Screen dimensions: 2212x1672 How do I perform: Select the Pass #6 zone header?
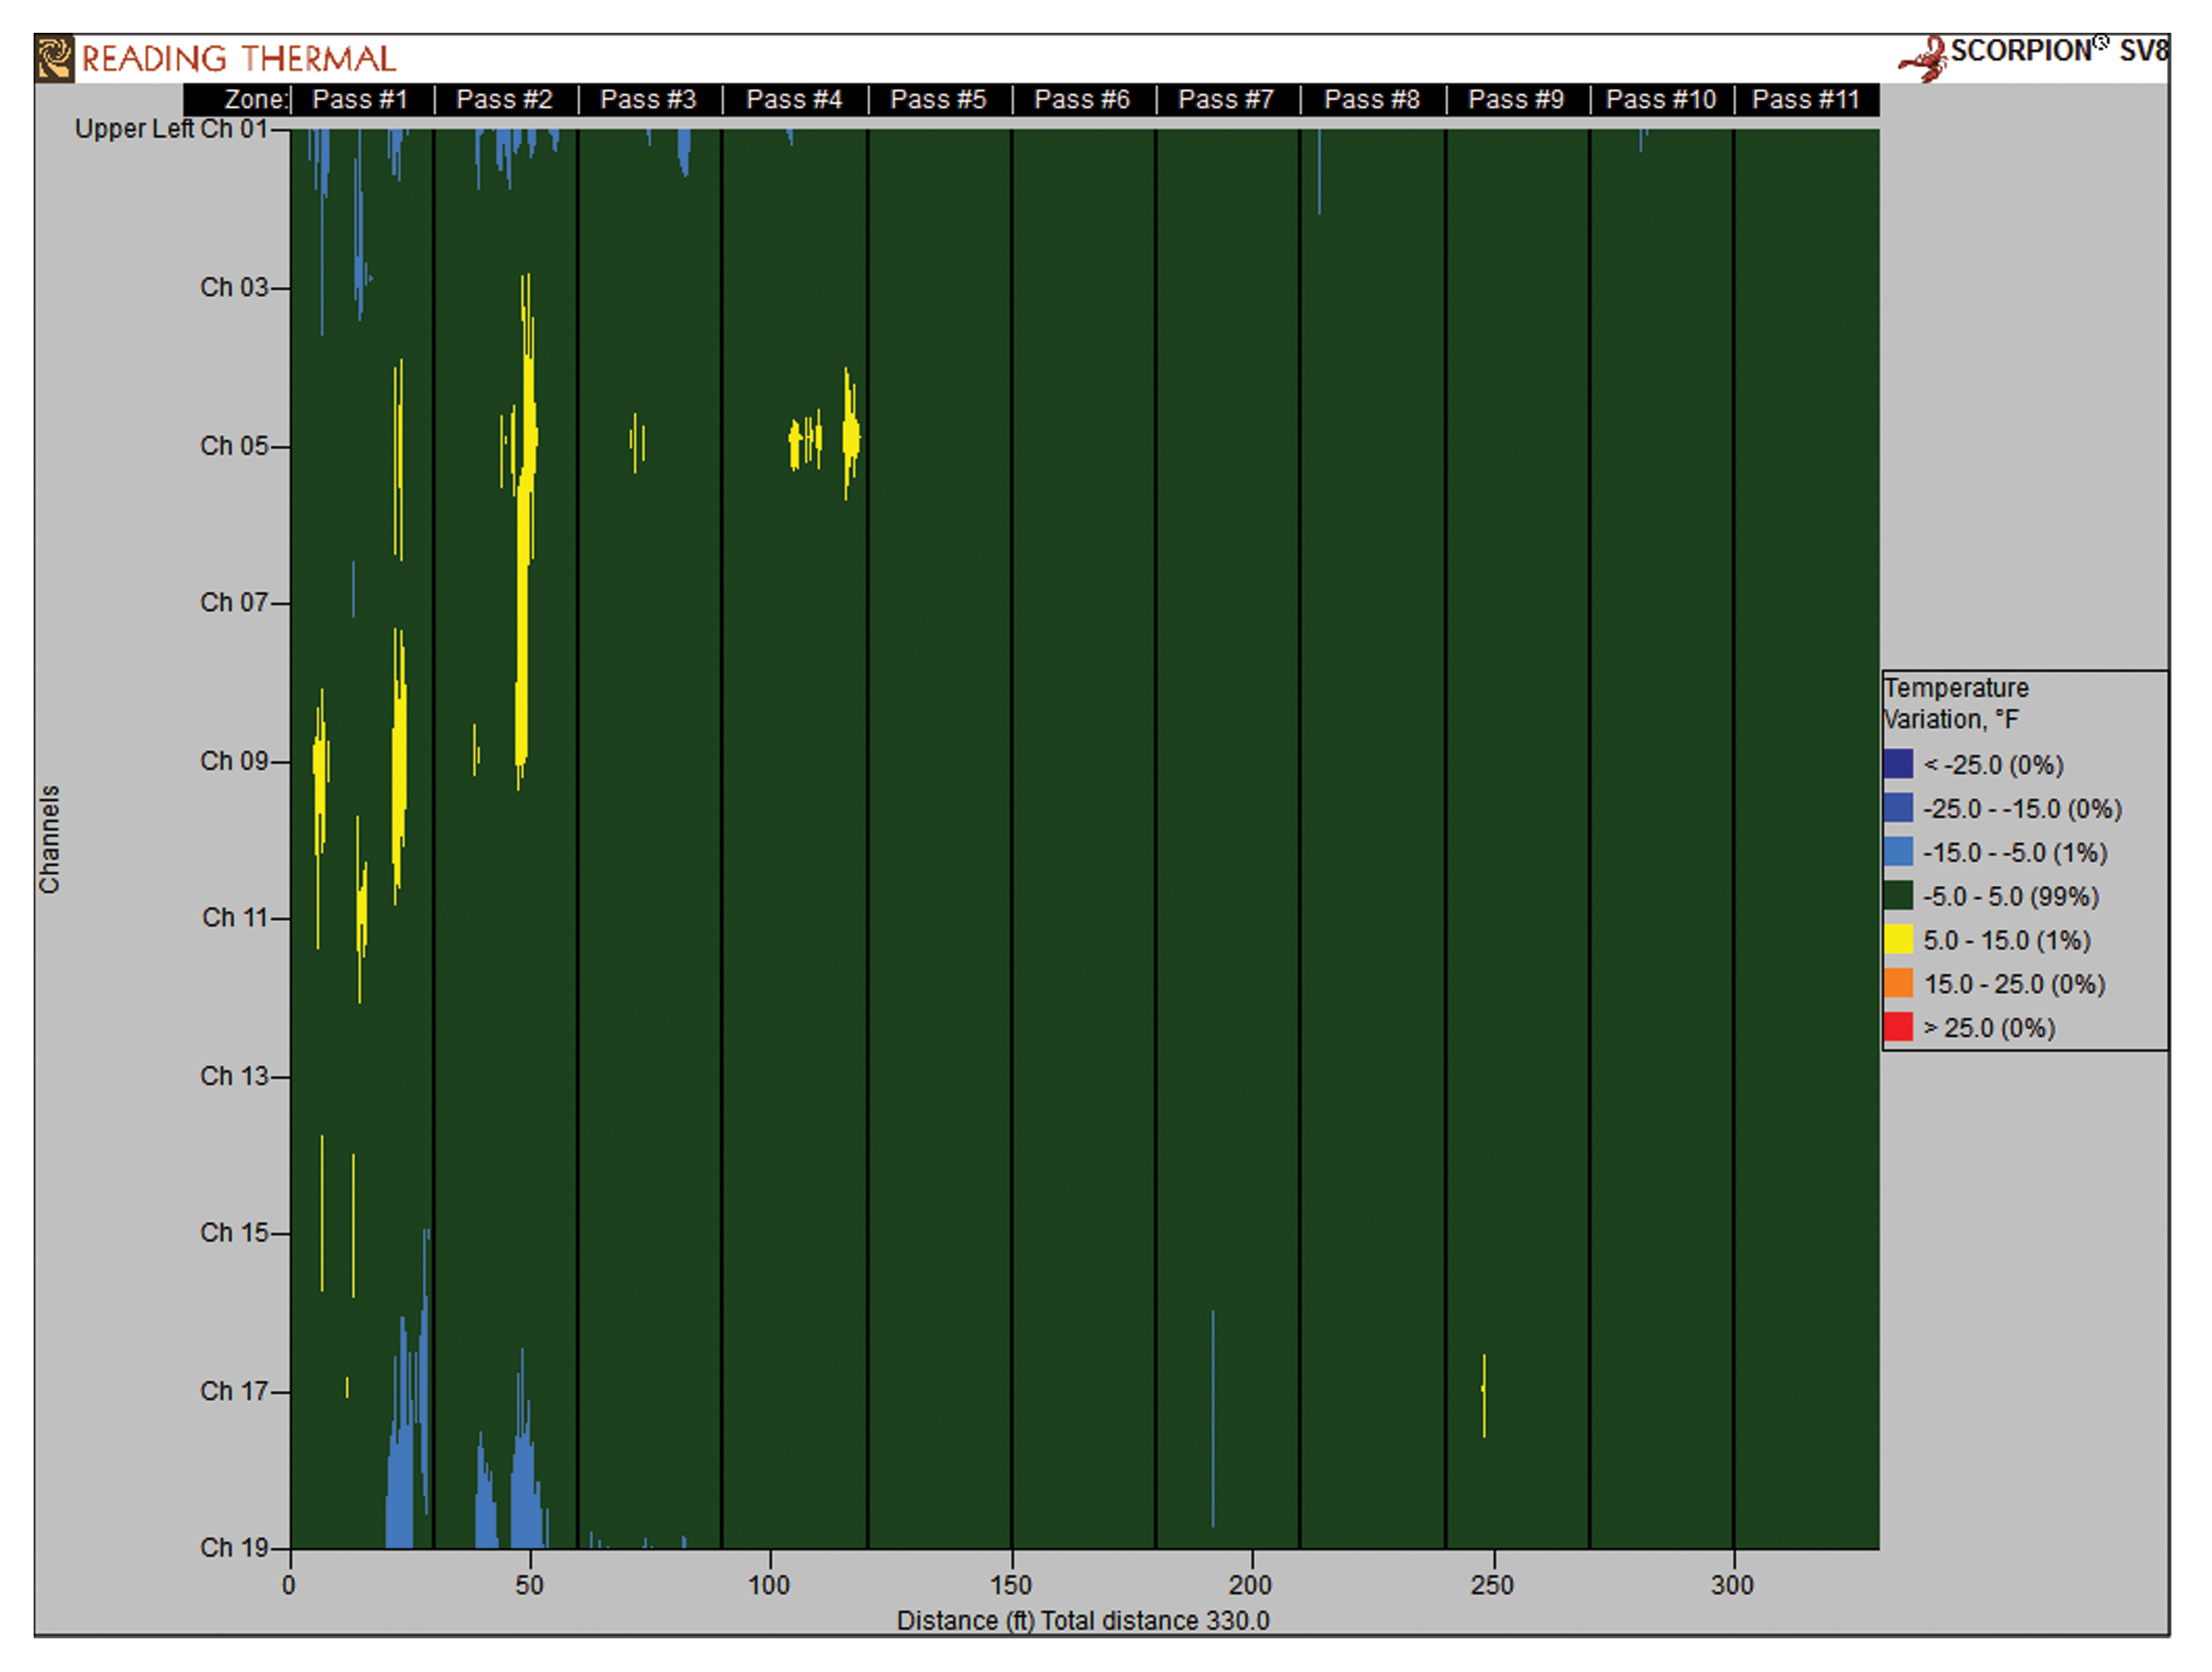(1082, 99)
